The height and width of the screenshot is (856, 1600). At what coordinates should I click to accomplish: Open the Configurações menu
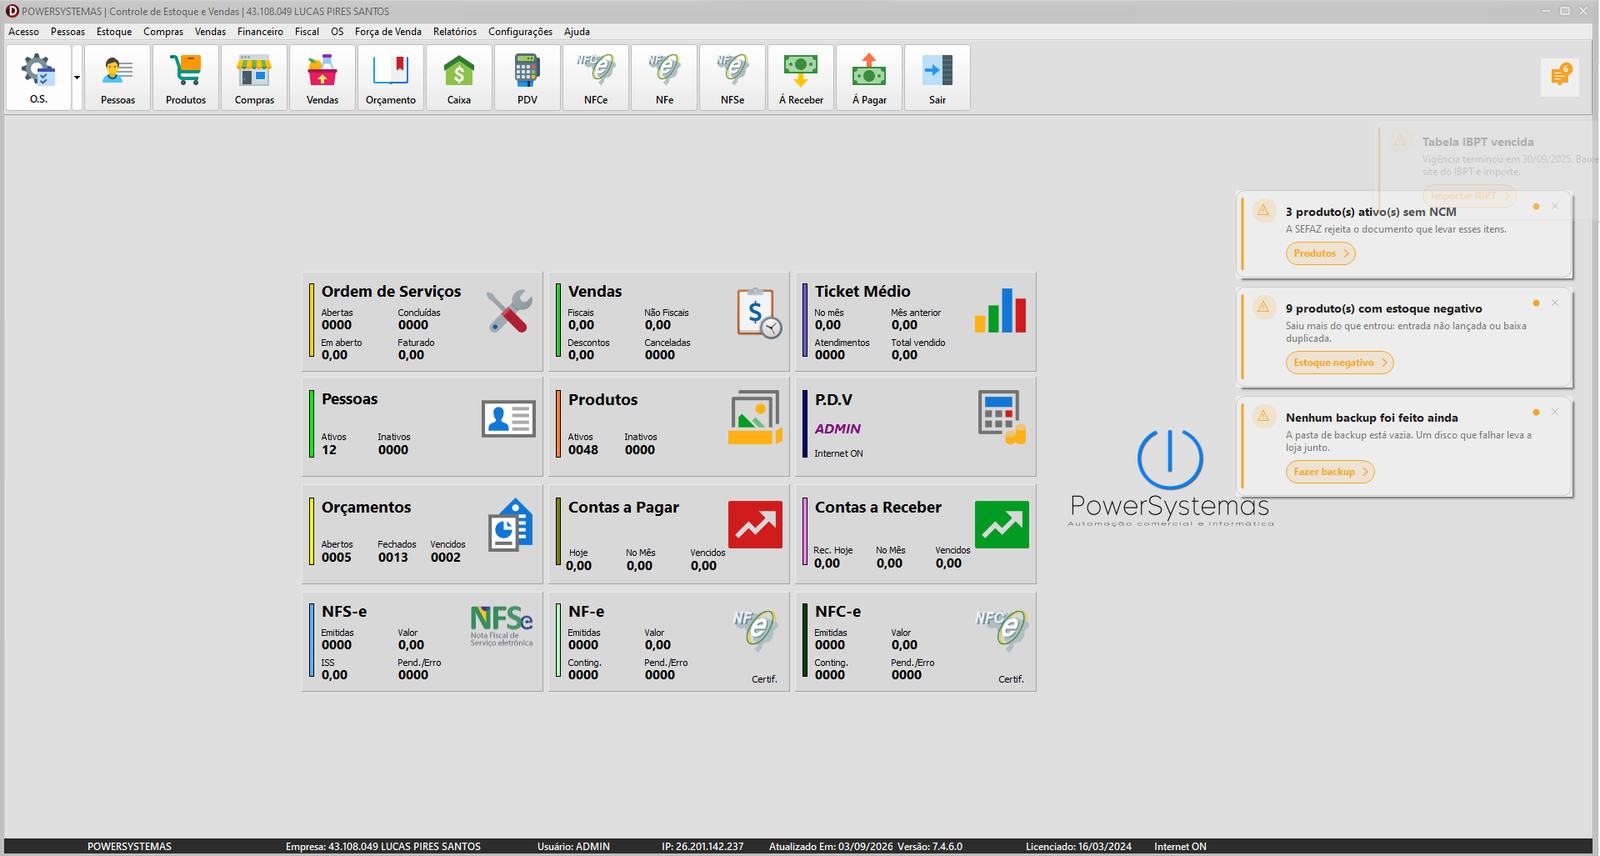tap(520, 32)
